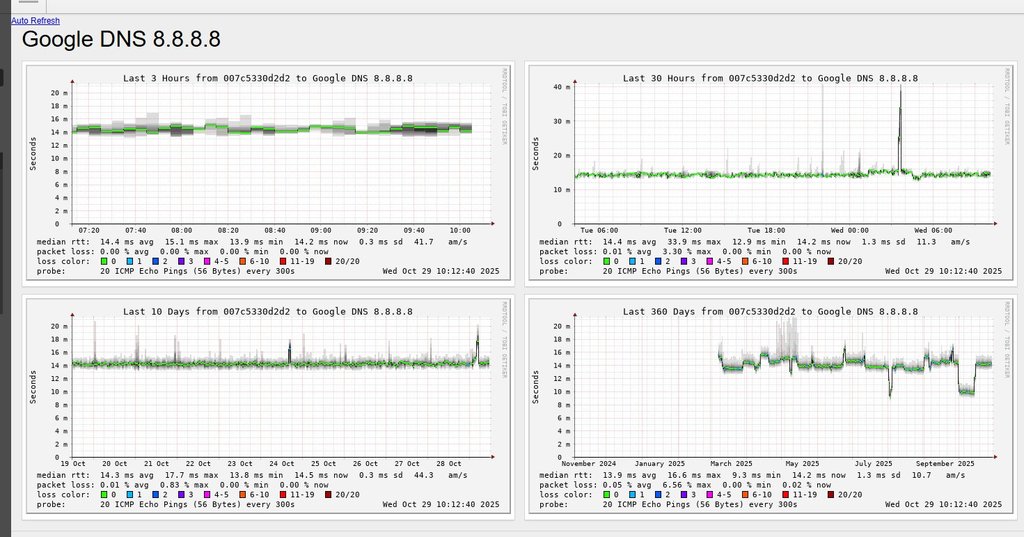Click green 0 loss swatch in 10 Days graph
This screenshot has height=537, width=1024.
tap(104, 495)
